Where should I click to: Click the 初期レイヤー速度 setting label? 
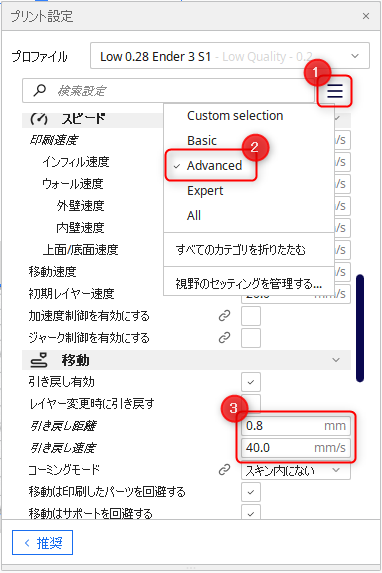tap(72, 293)
